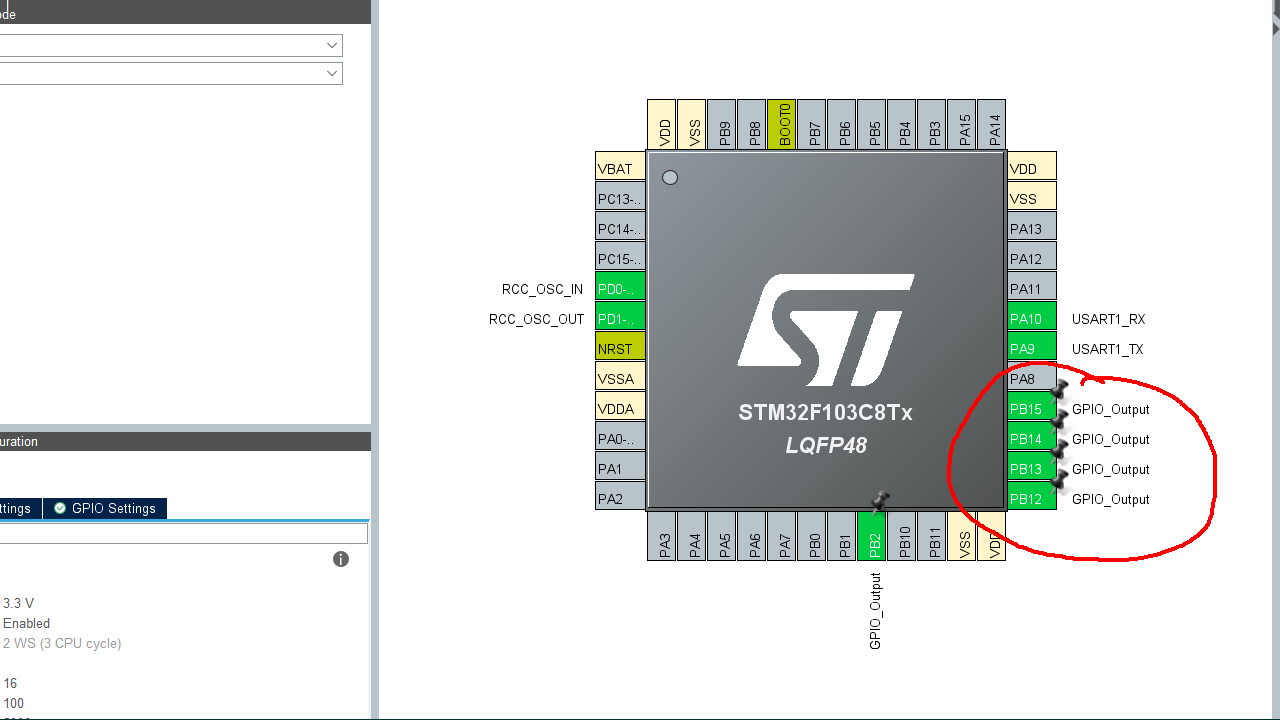This screenshot has height=720, width=1280.
Task: Click the PA8 pin above PB15
Action: (x=1026, y=379)
